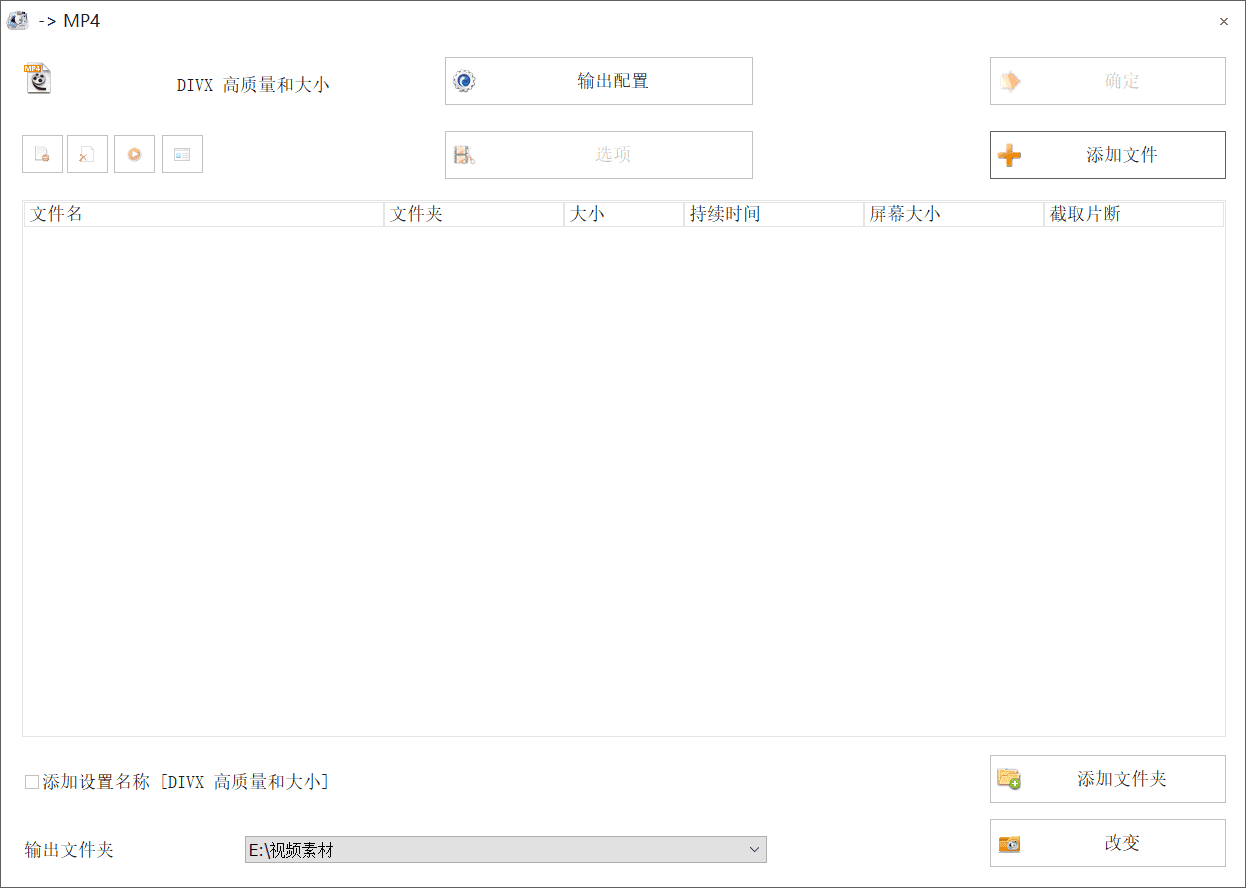Click the orange plus icon on 添加文件
This screenshot has height=888, width=1246.
(1011, 155)
